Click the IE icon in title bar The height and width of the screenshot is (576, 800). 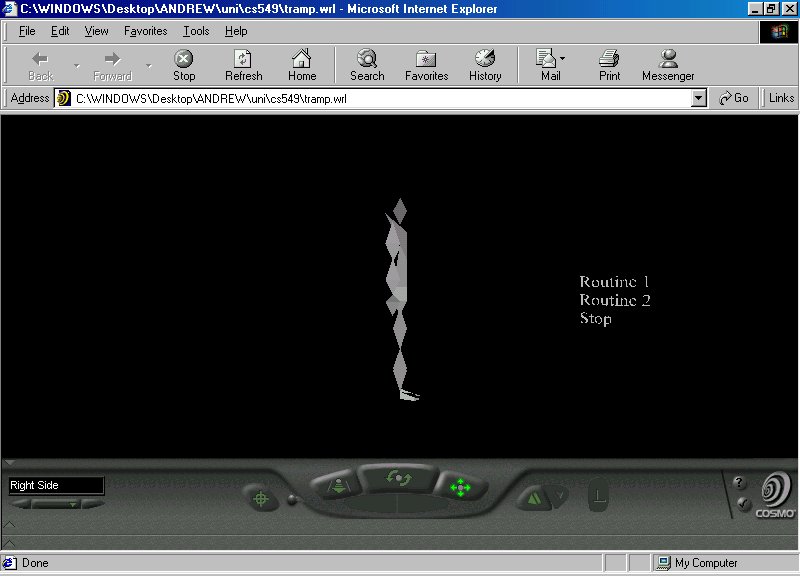(x=9, y=9)
